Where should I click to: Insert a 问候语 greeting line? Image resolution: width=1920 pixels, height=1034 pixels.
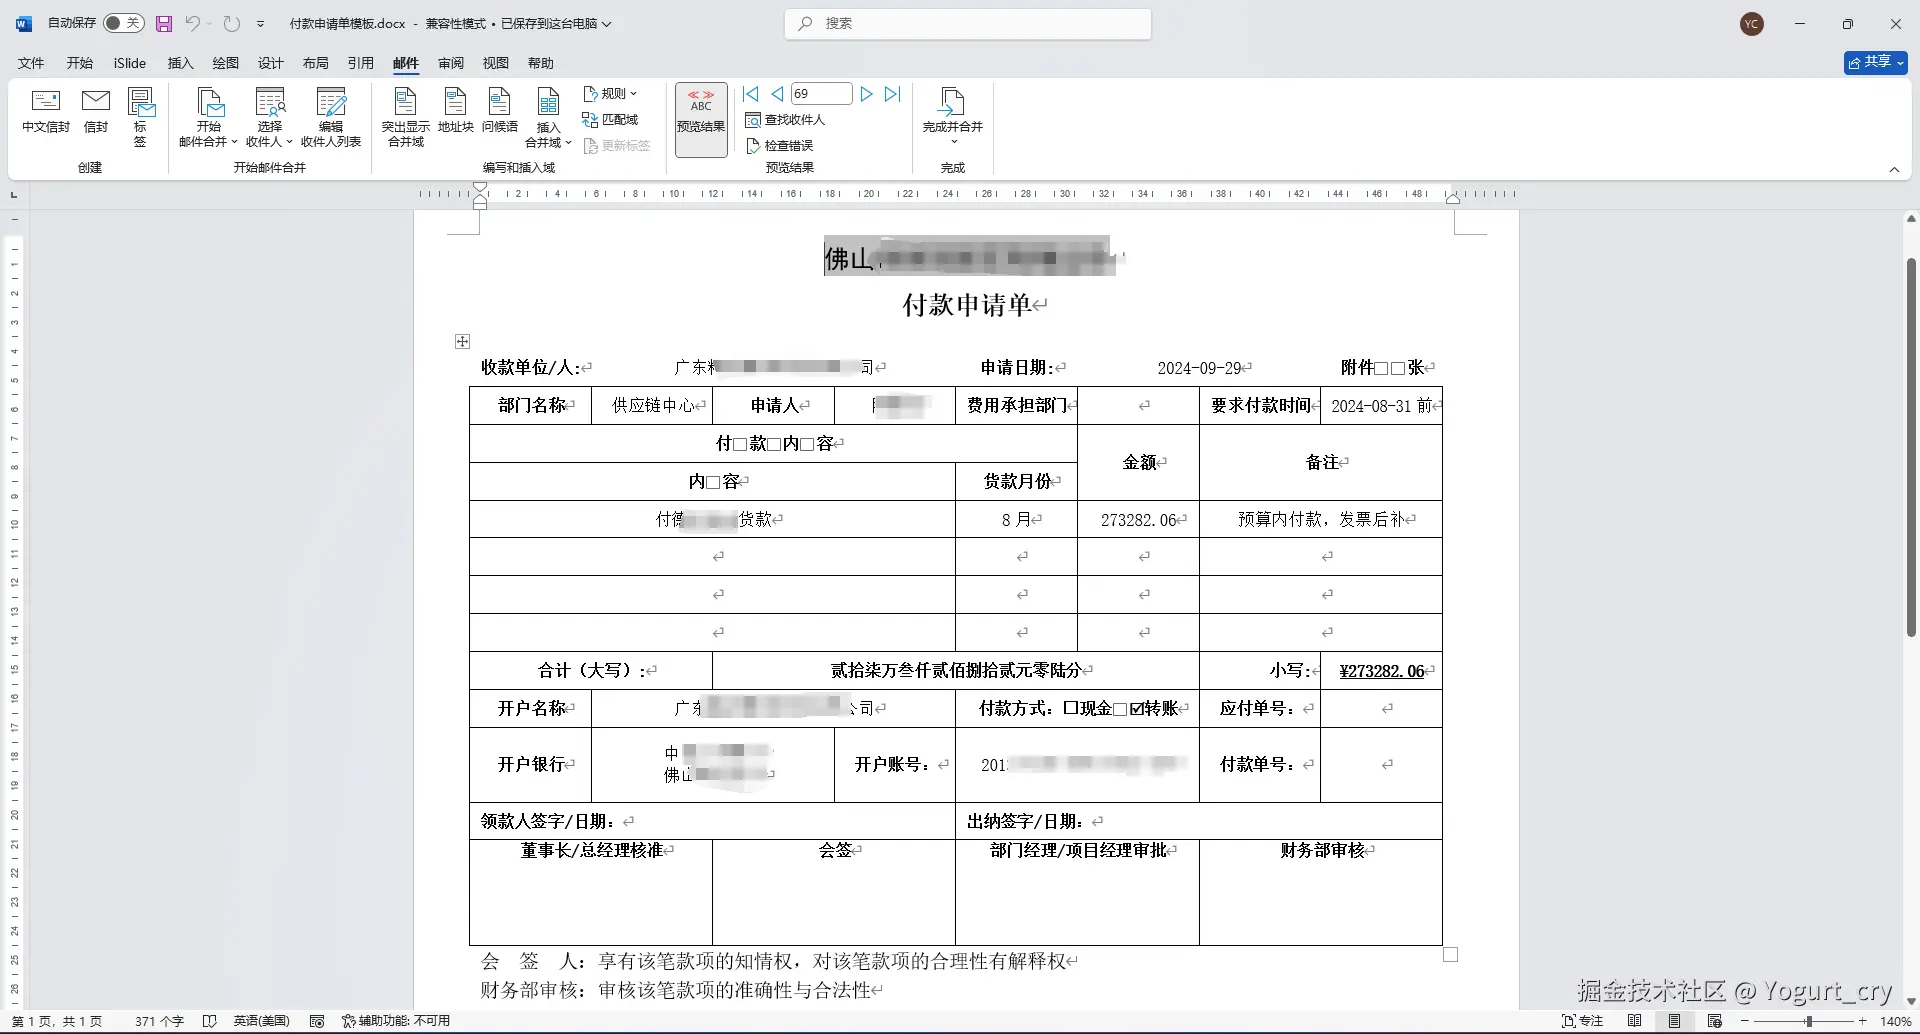click(x=500, y=112)
